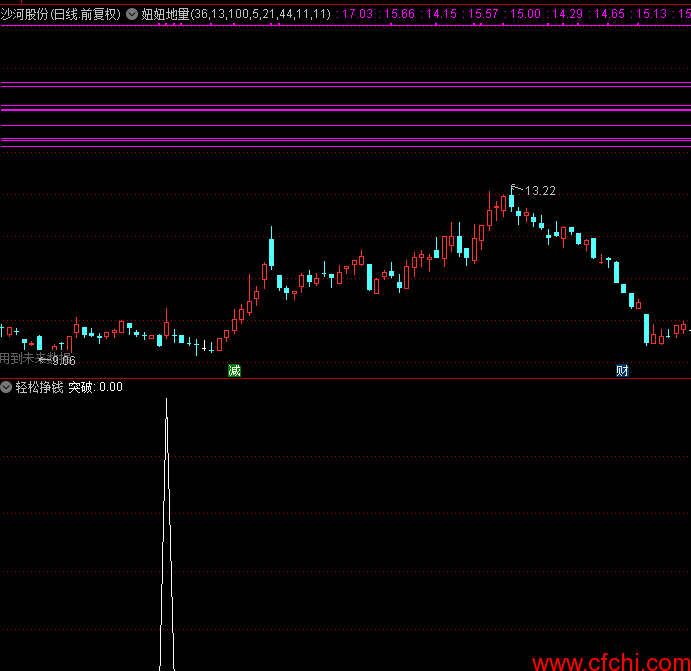691x671 pixels.
Task: Click the tall cyan candle after the rally peak
Action: click(271, 251)
